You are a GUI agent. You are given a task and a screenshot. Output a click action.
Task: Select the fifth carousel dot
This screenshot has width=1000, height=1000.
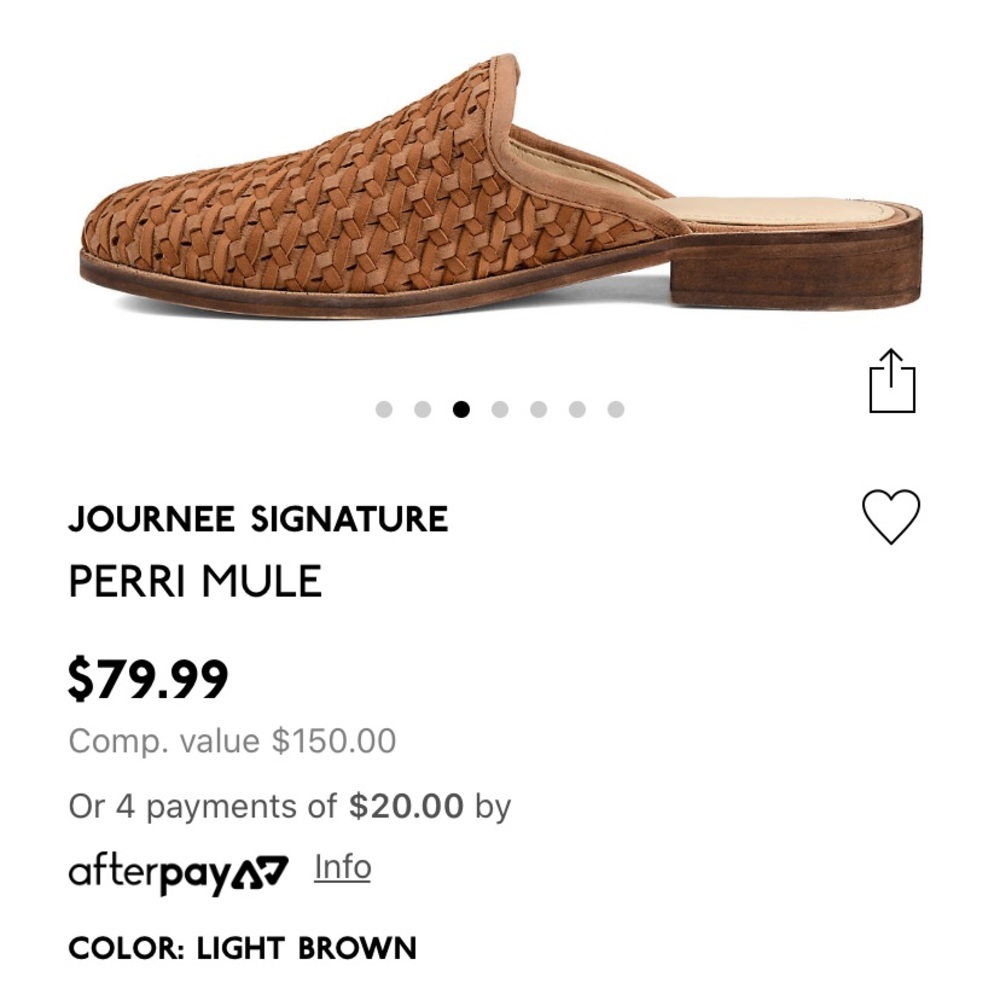click(537, 407)
